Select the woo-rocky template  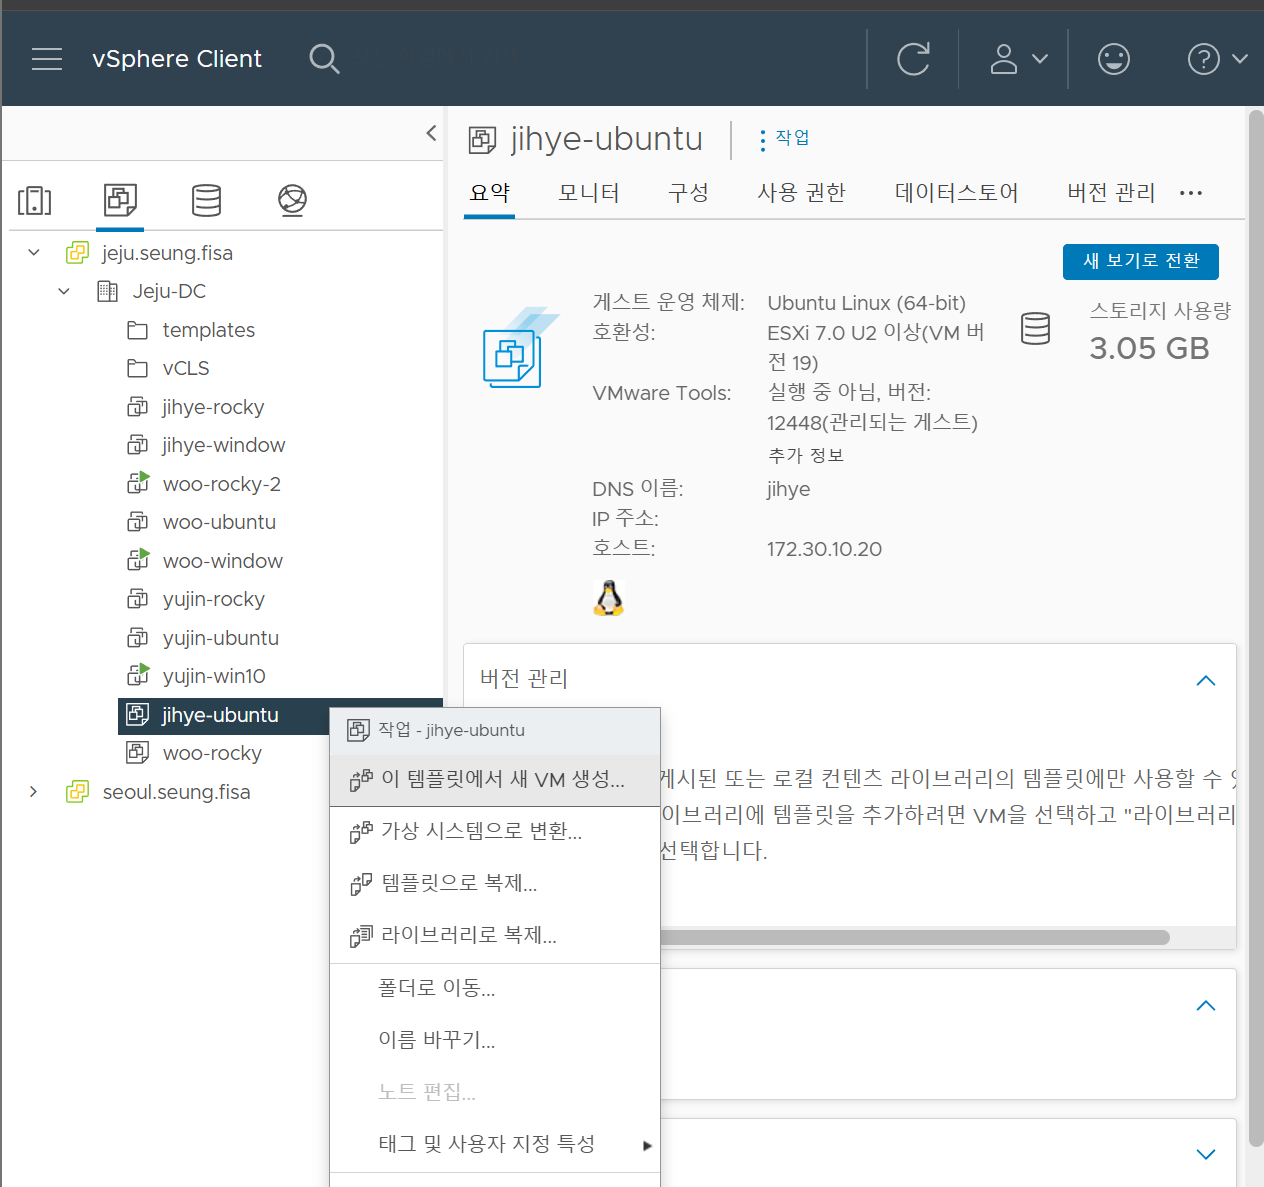tap(212, 753)
